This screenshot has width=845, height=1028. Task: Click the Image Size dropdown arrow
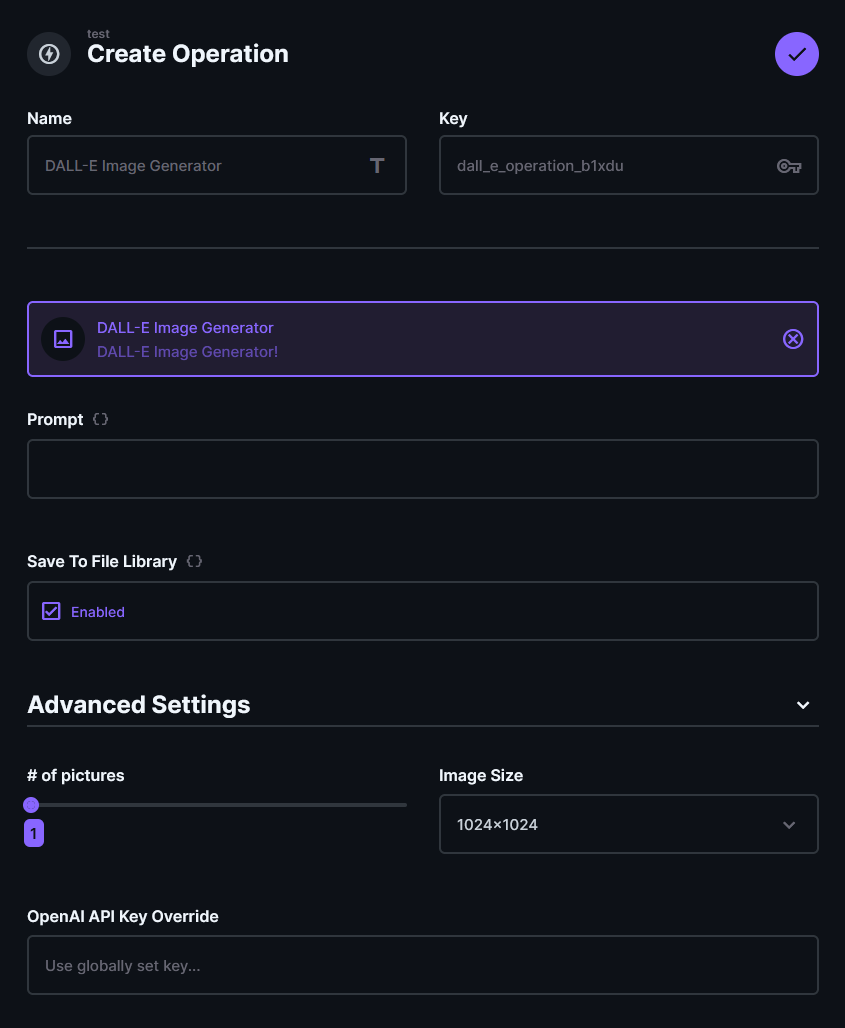tap(789, 825)
